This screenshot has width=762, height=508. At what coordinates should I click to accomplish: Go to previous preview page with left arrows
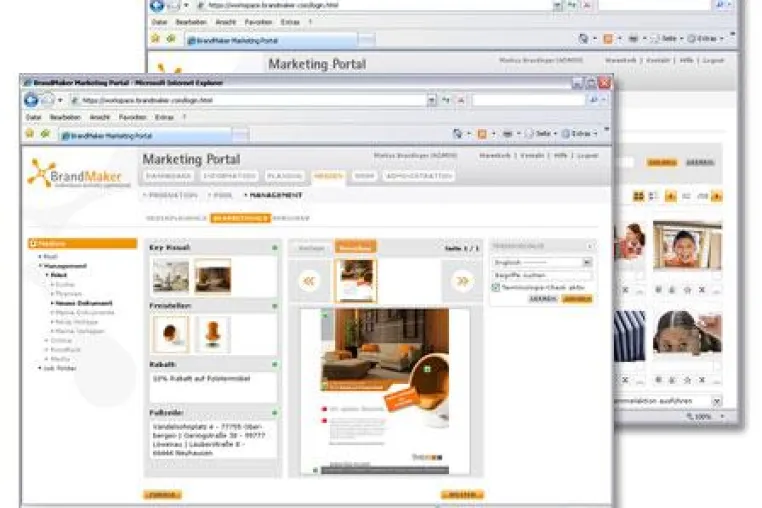[x=309, y=281]
